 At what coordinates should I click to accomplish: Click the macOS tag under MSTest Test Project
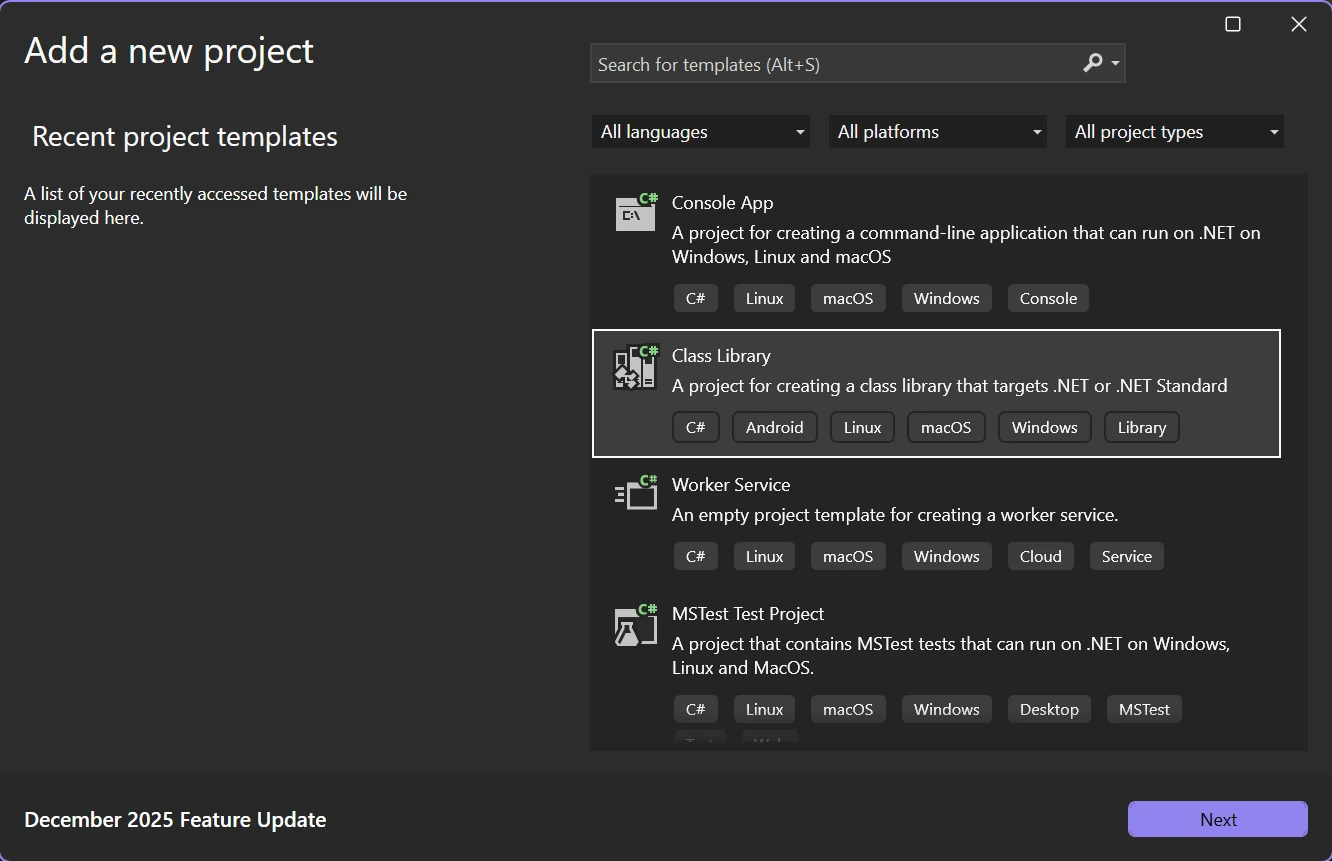[848, 709]
